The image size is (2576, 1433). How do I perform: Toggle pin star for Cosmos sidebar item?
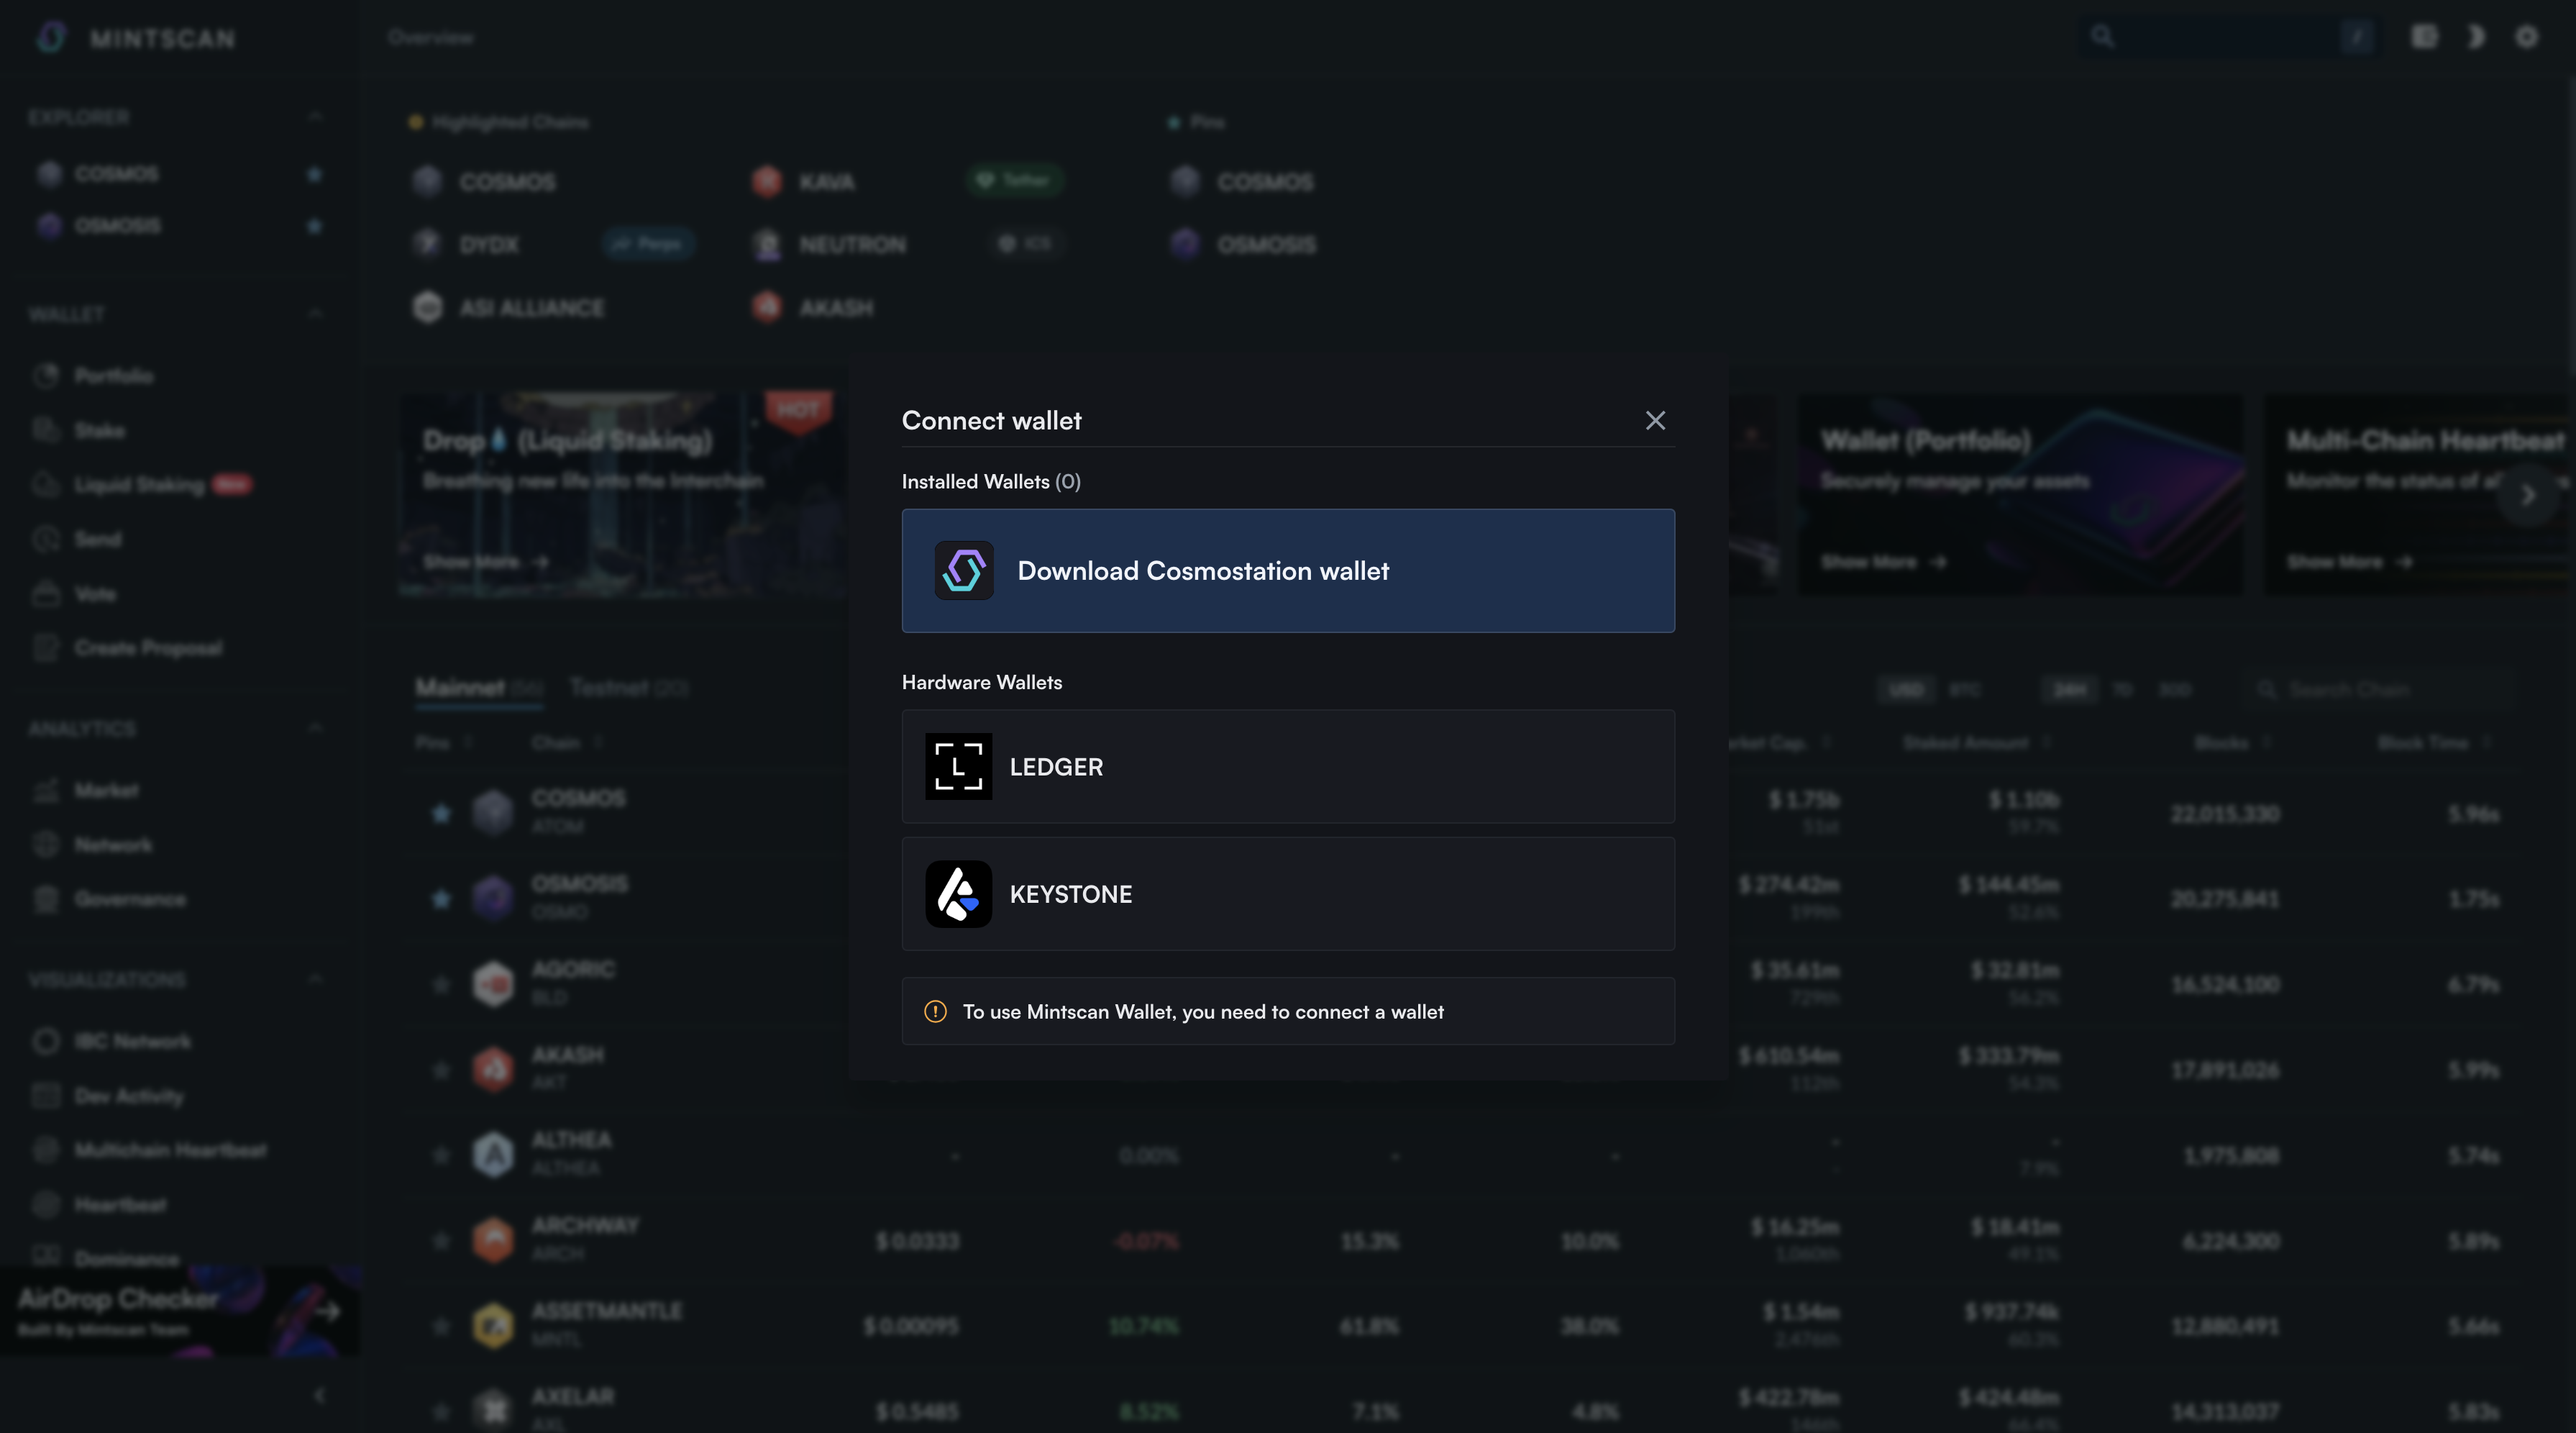(314, 174)
